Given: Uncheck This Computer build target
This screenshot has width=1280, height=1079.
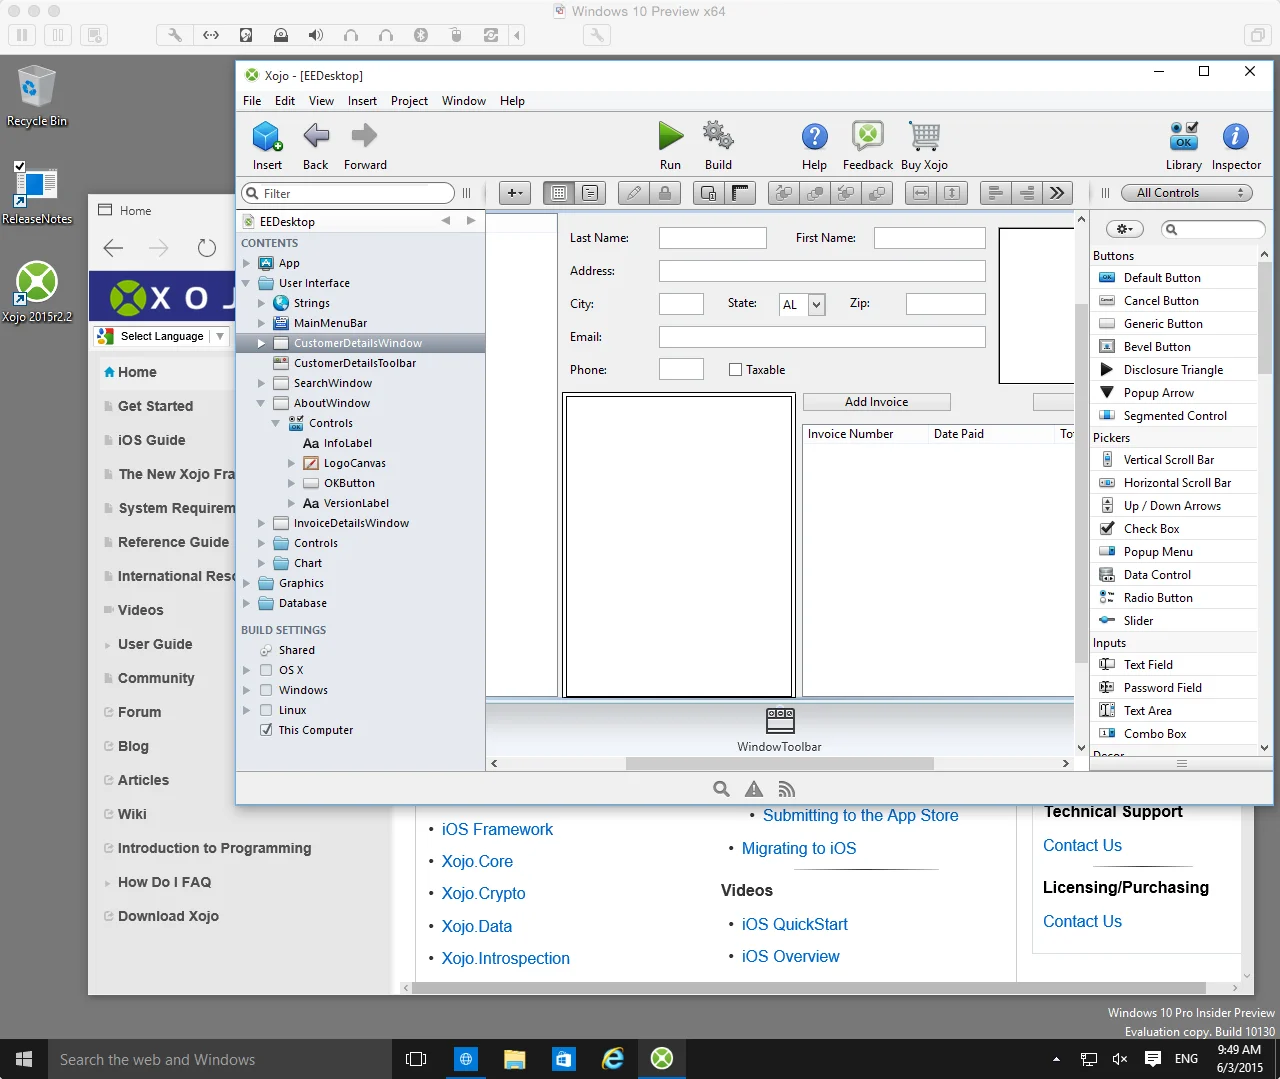Looking at the screenshot, I should (x=266, y=730).
